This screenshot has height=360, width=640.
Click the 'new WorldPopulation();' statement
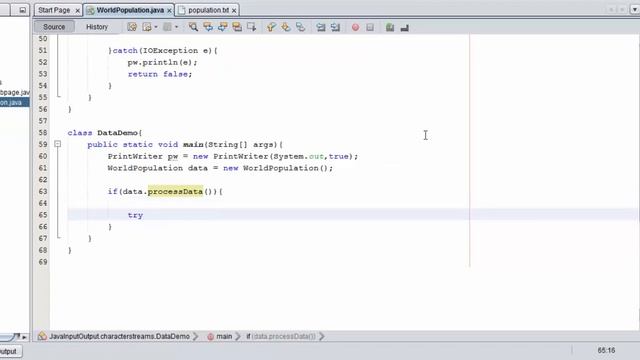click(x=278, y=168)
